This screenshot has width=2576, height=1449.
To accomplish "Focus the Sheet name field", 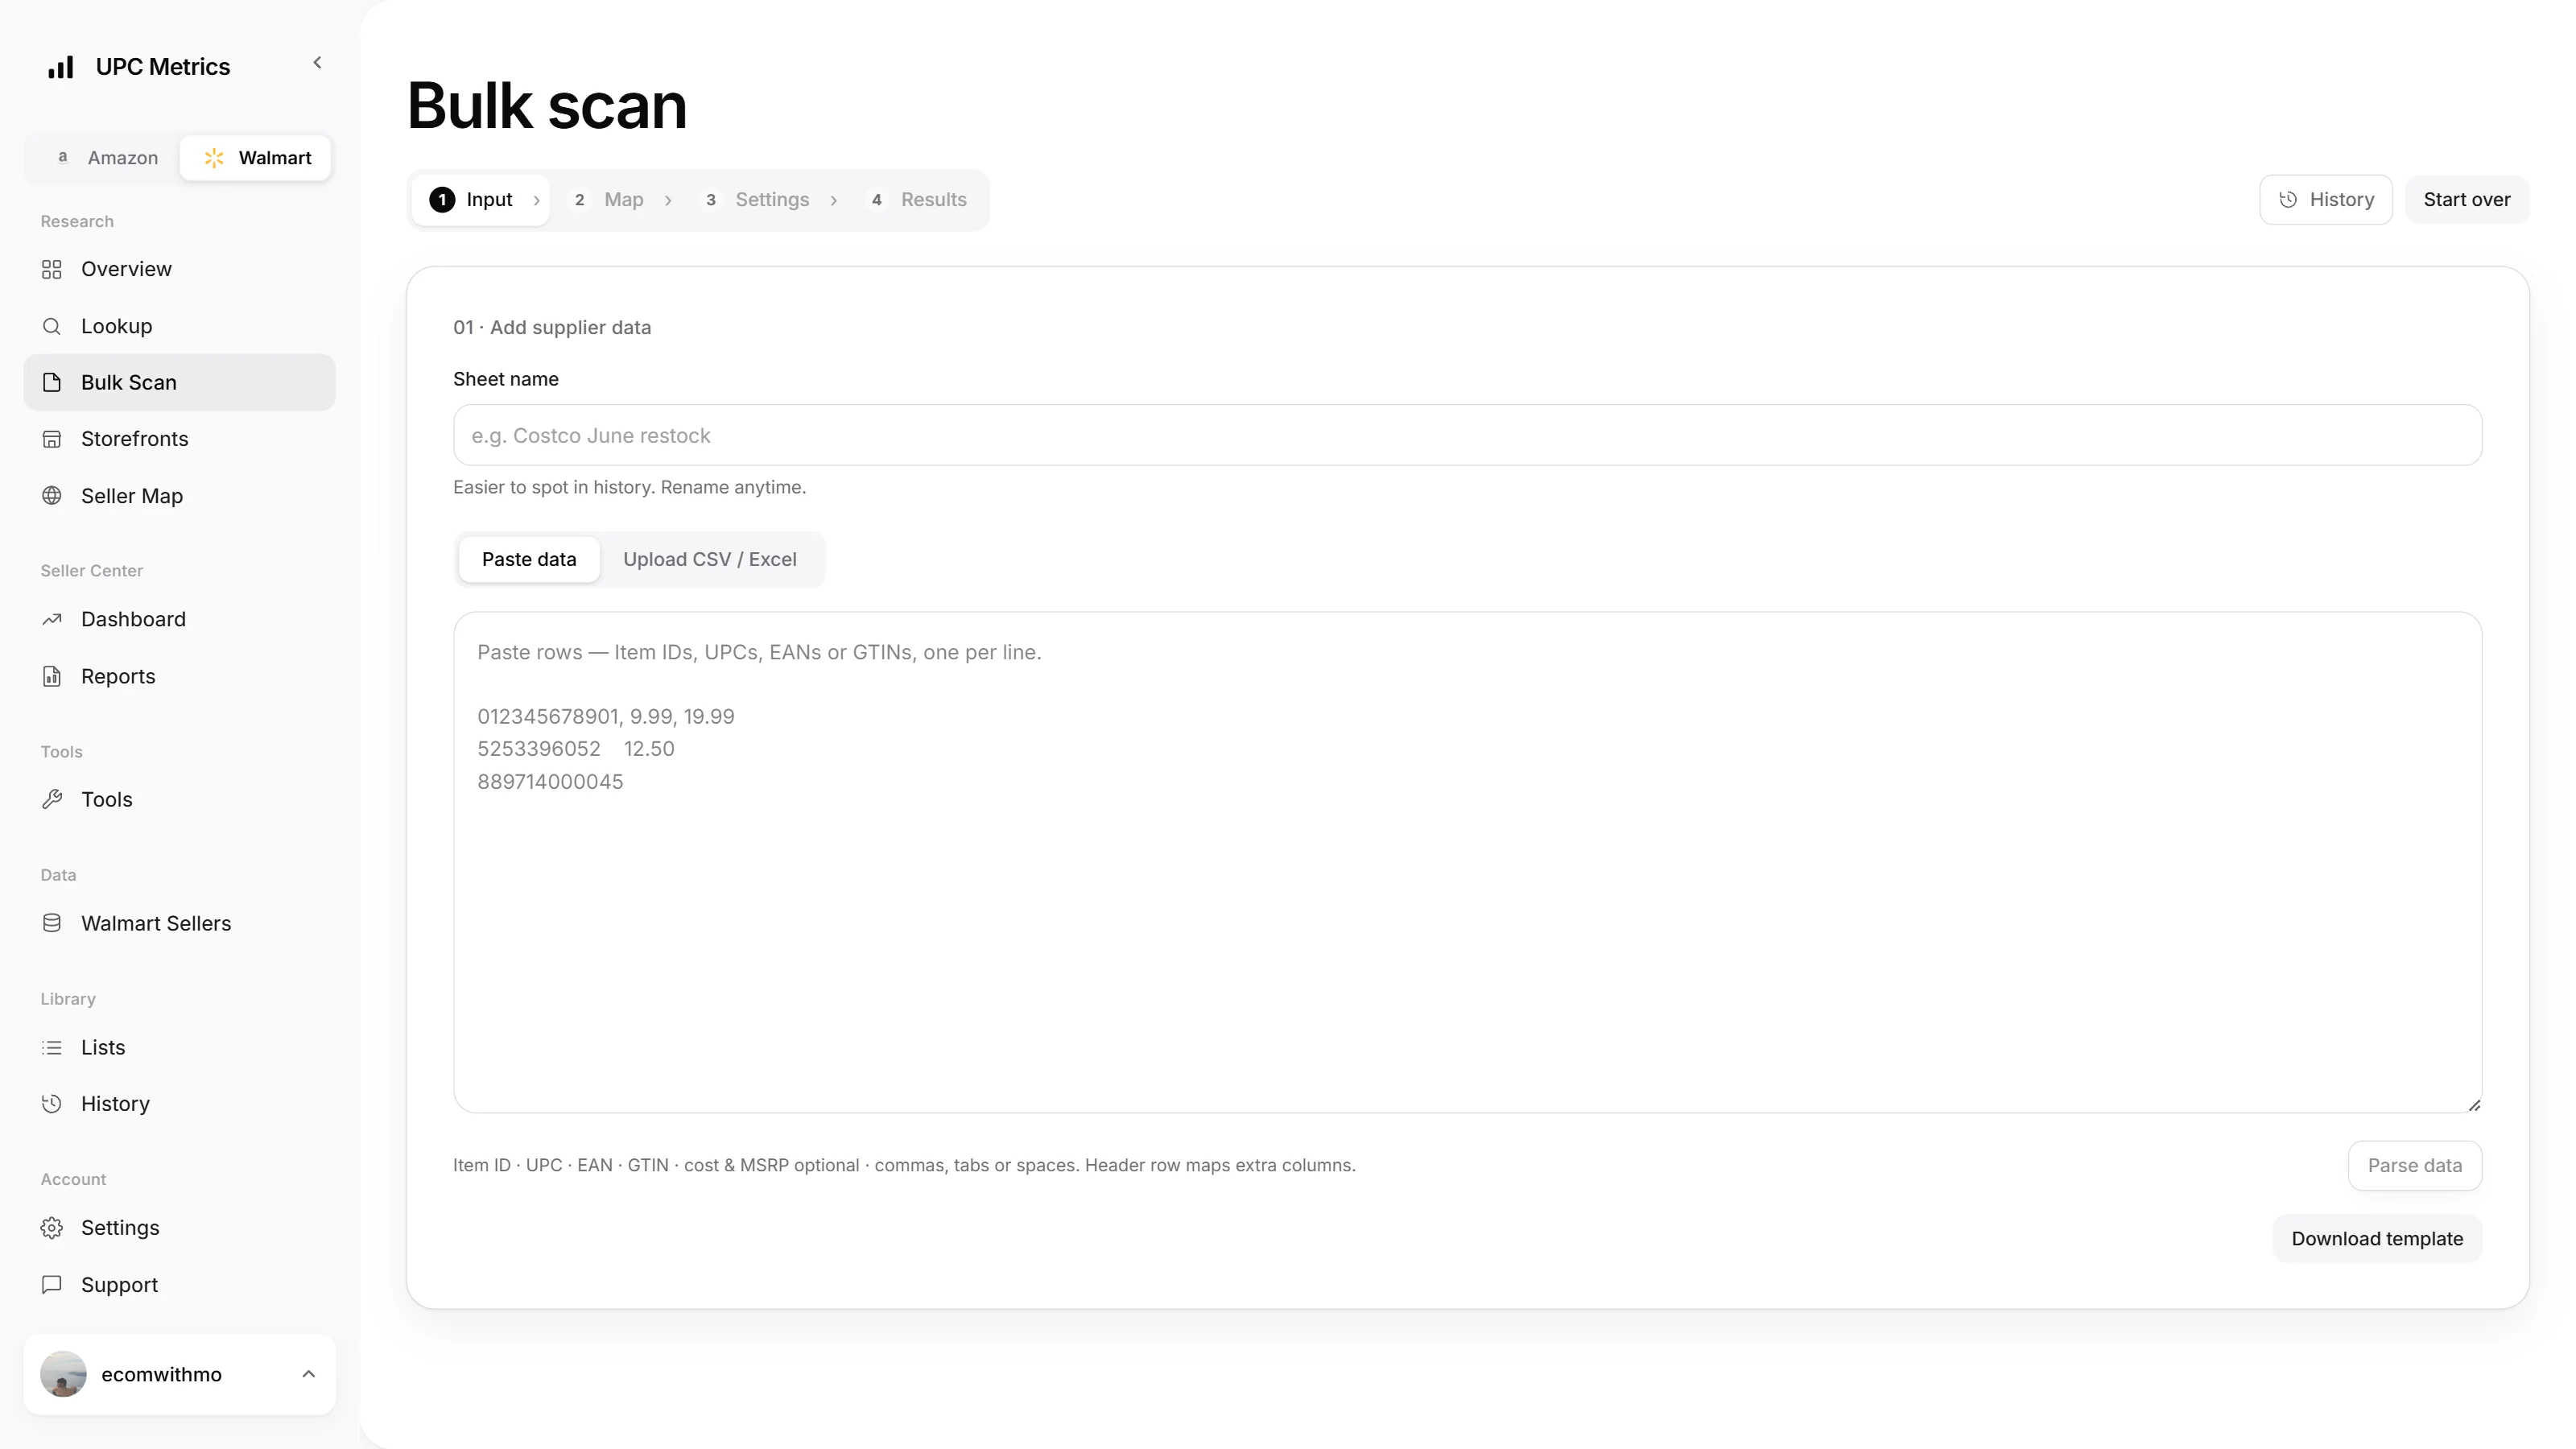I will click(x=1467, y=435).
